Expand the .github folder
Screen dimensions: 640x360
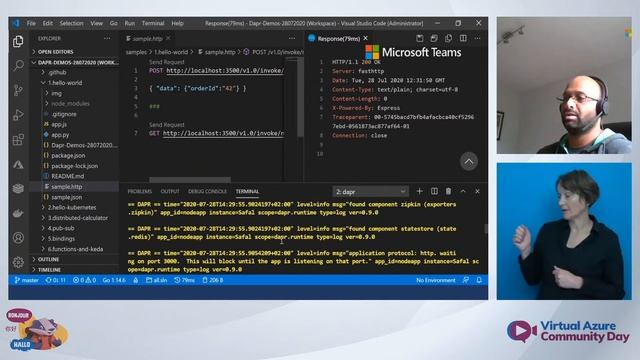[57, 73]
